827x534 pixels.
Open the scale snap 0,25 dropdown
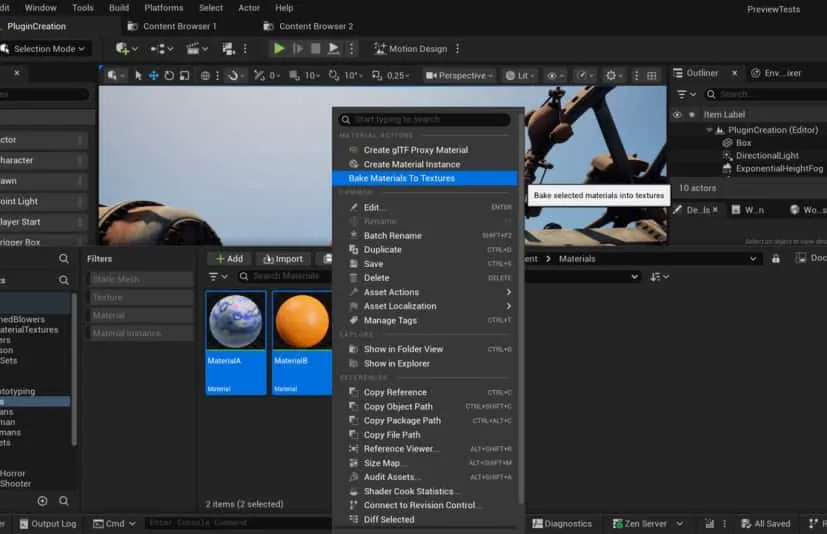398,75
